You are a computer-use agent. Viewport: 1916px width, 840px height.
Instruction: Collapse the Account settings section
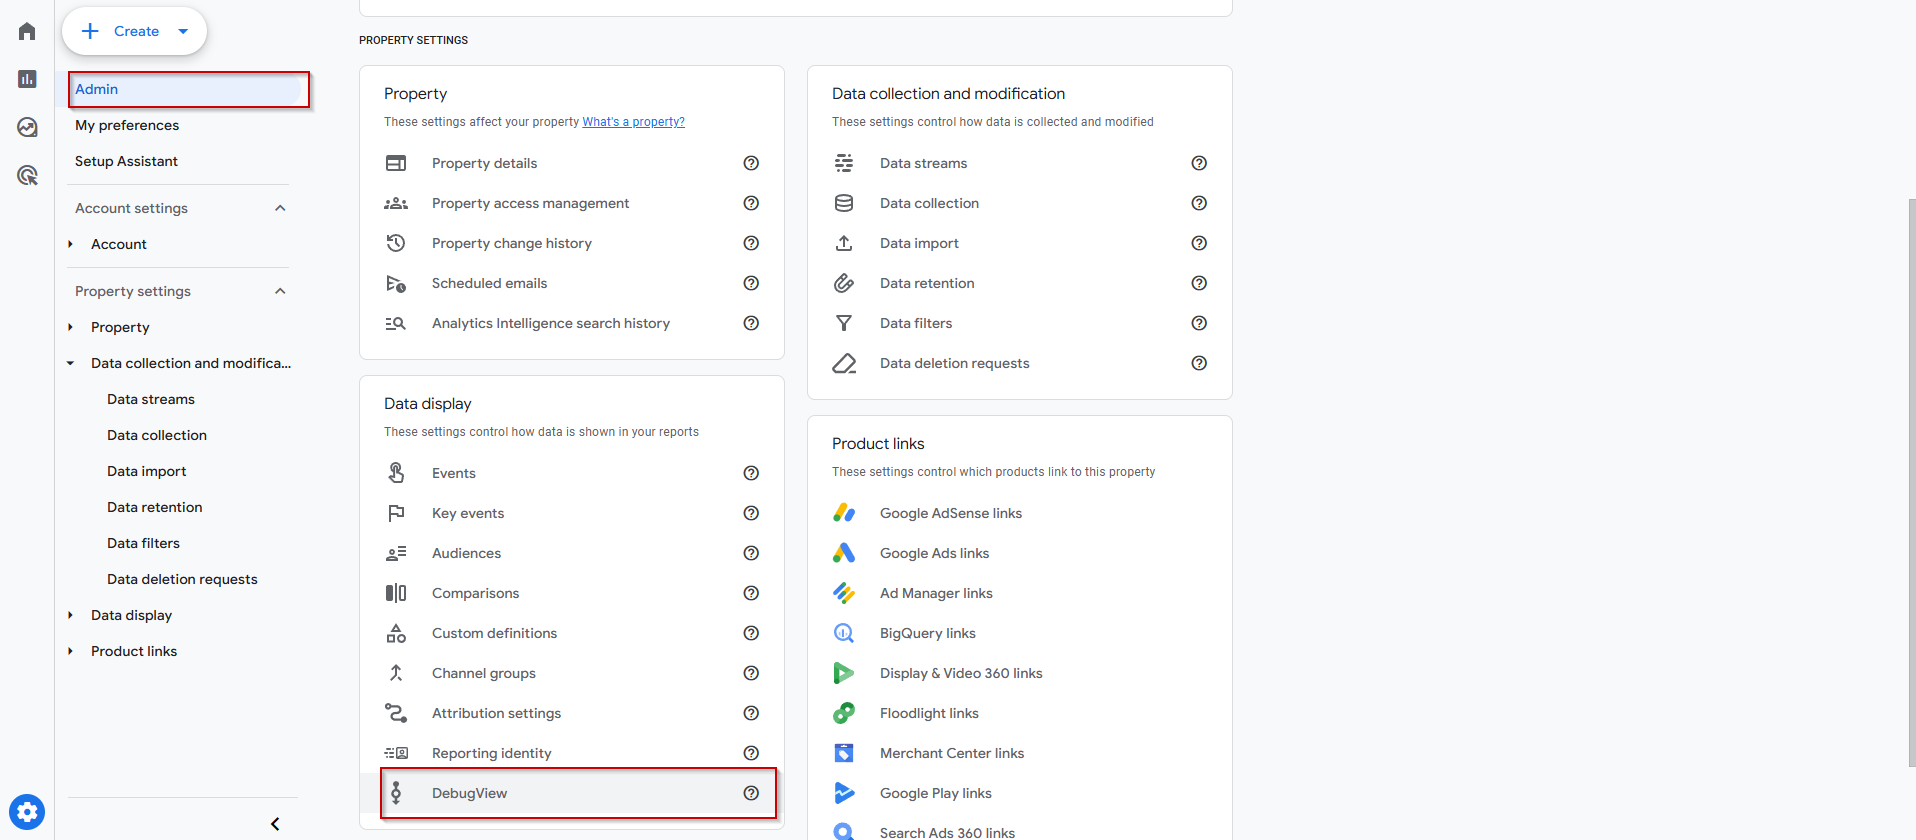point(280,208)
